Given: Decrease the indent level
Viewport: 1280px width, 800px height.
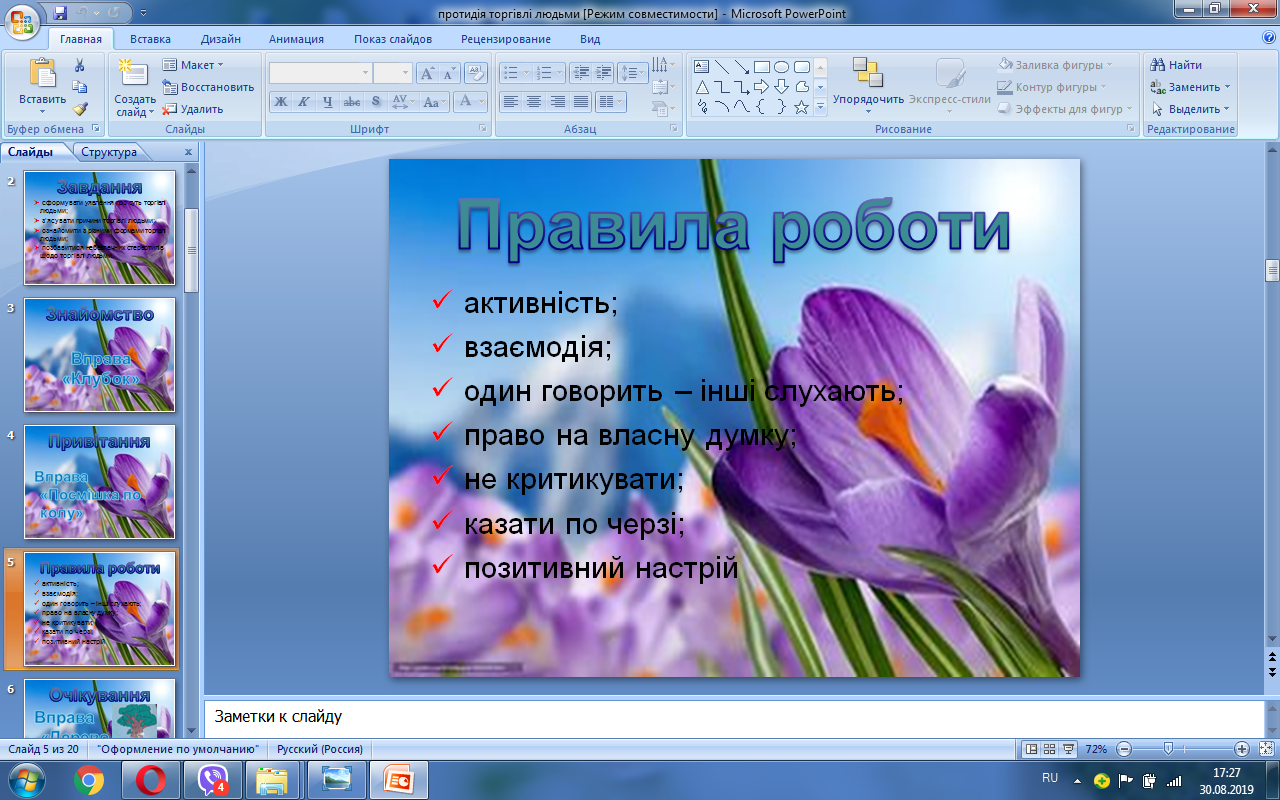Looking at the screenshot, I should [x=581, y=72].
